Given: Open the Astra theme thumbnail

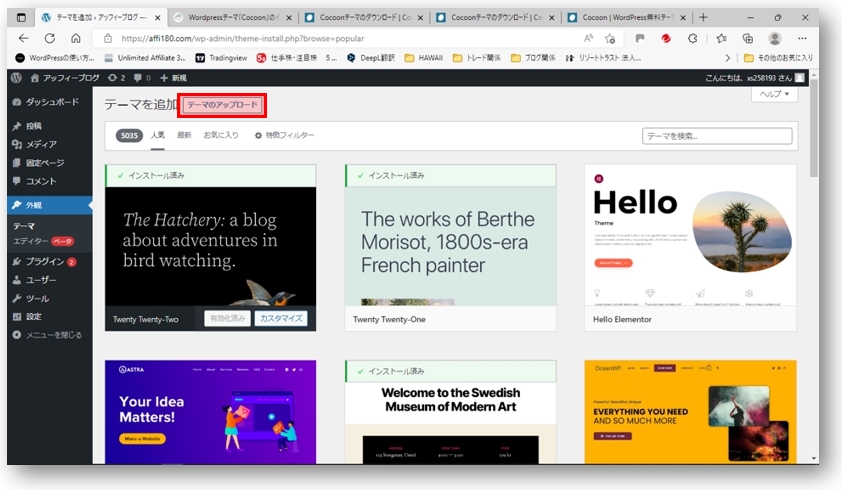Looking at the screenshot, I should pos(210,412).
